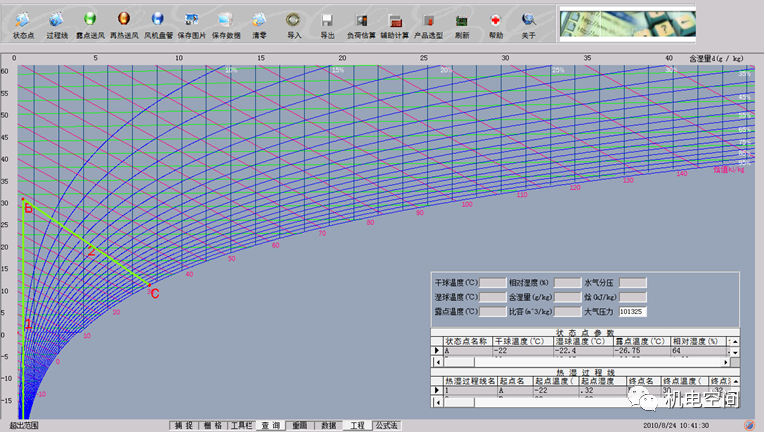This screenshot has width=765, height=433.
Task: Toggle the 工程 project button
Action: [x=357, y=426]
